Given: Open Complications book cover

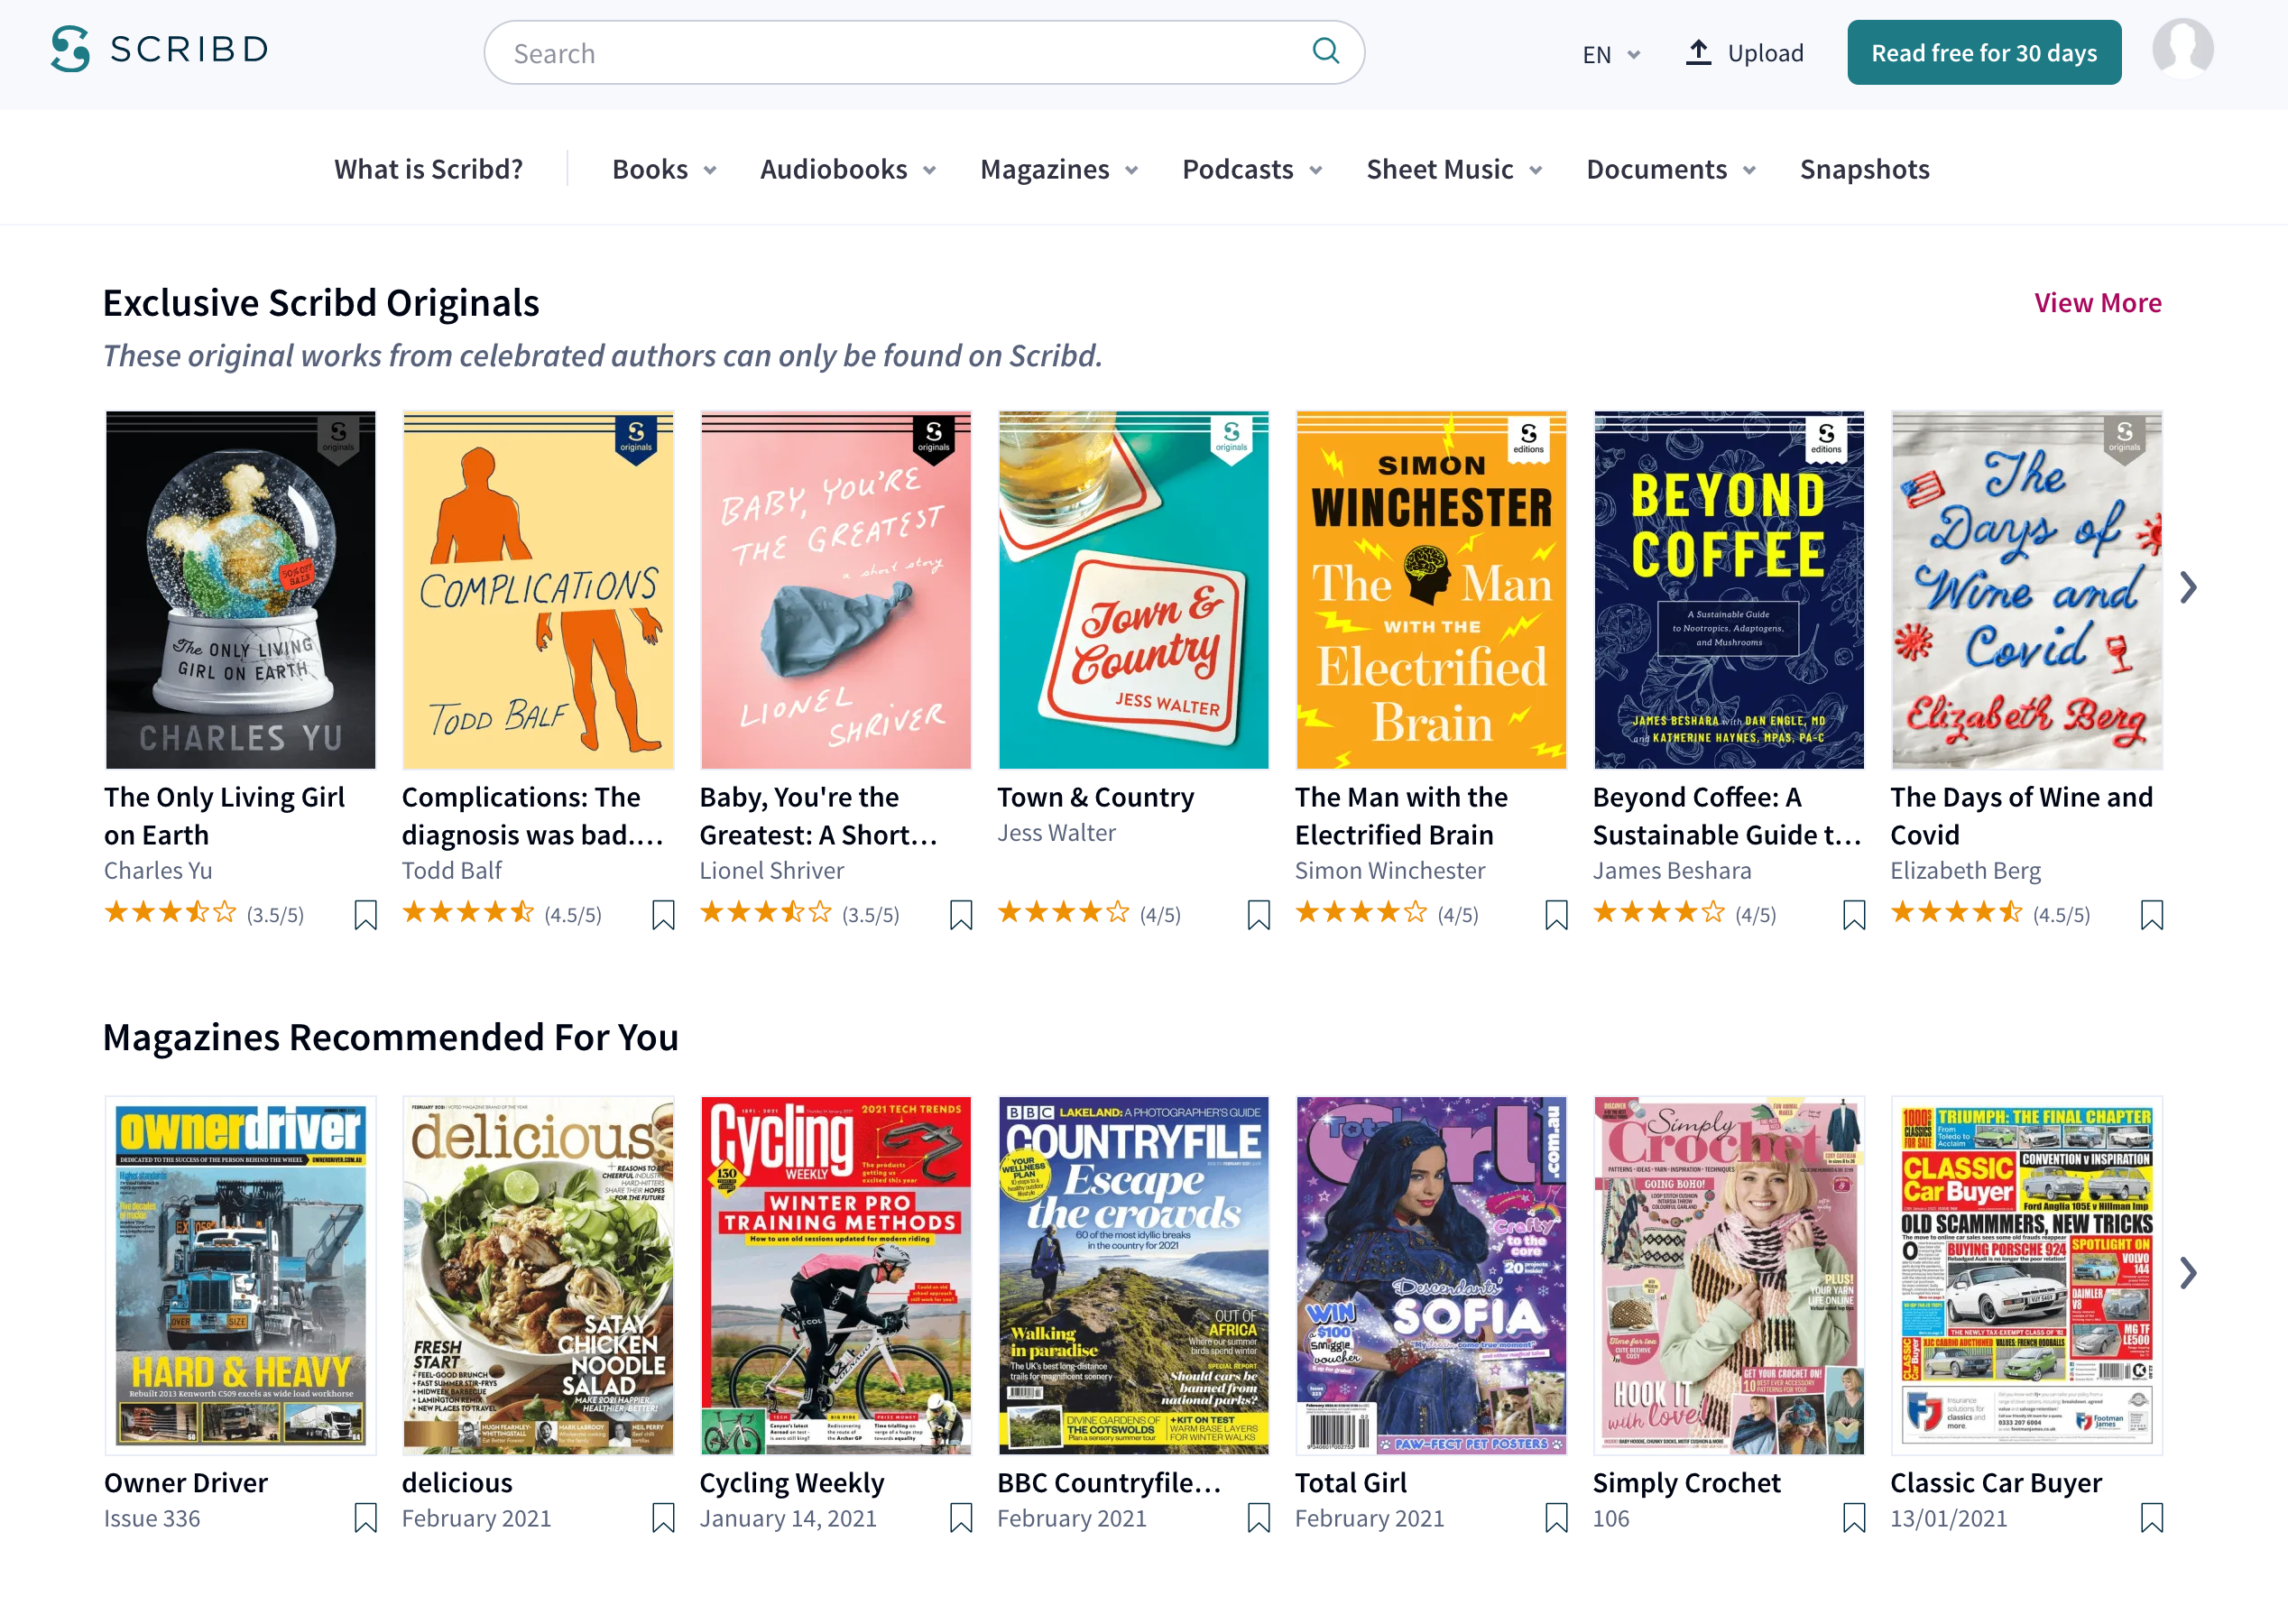Looking at the screenshot, I should (538, 590).
